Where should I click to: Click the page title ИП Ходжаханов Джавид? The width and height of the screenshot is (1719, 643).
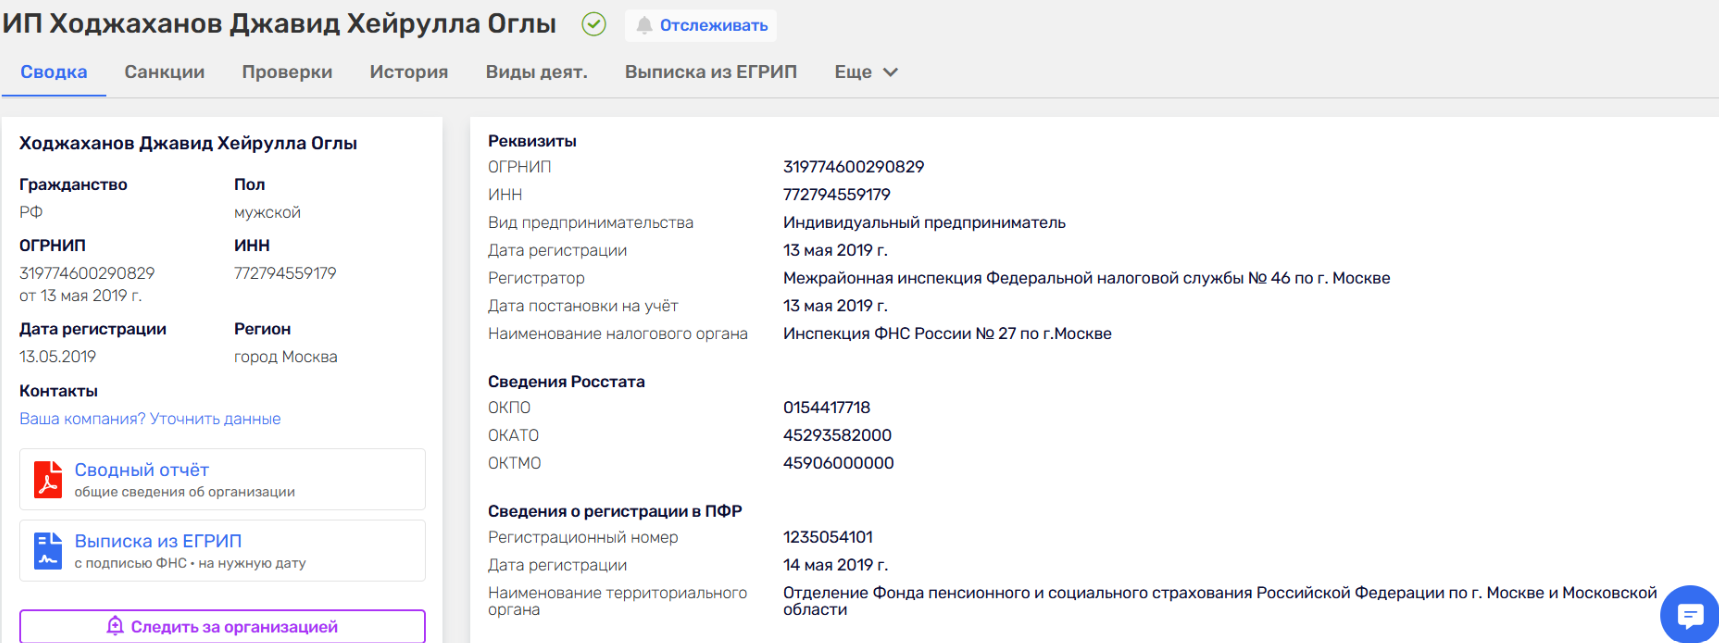[x=280, y=24]
